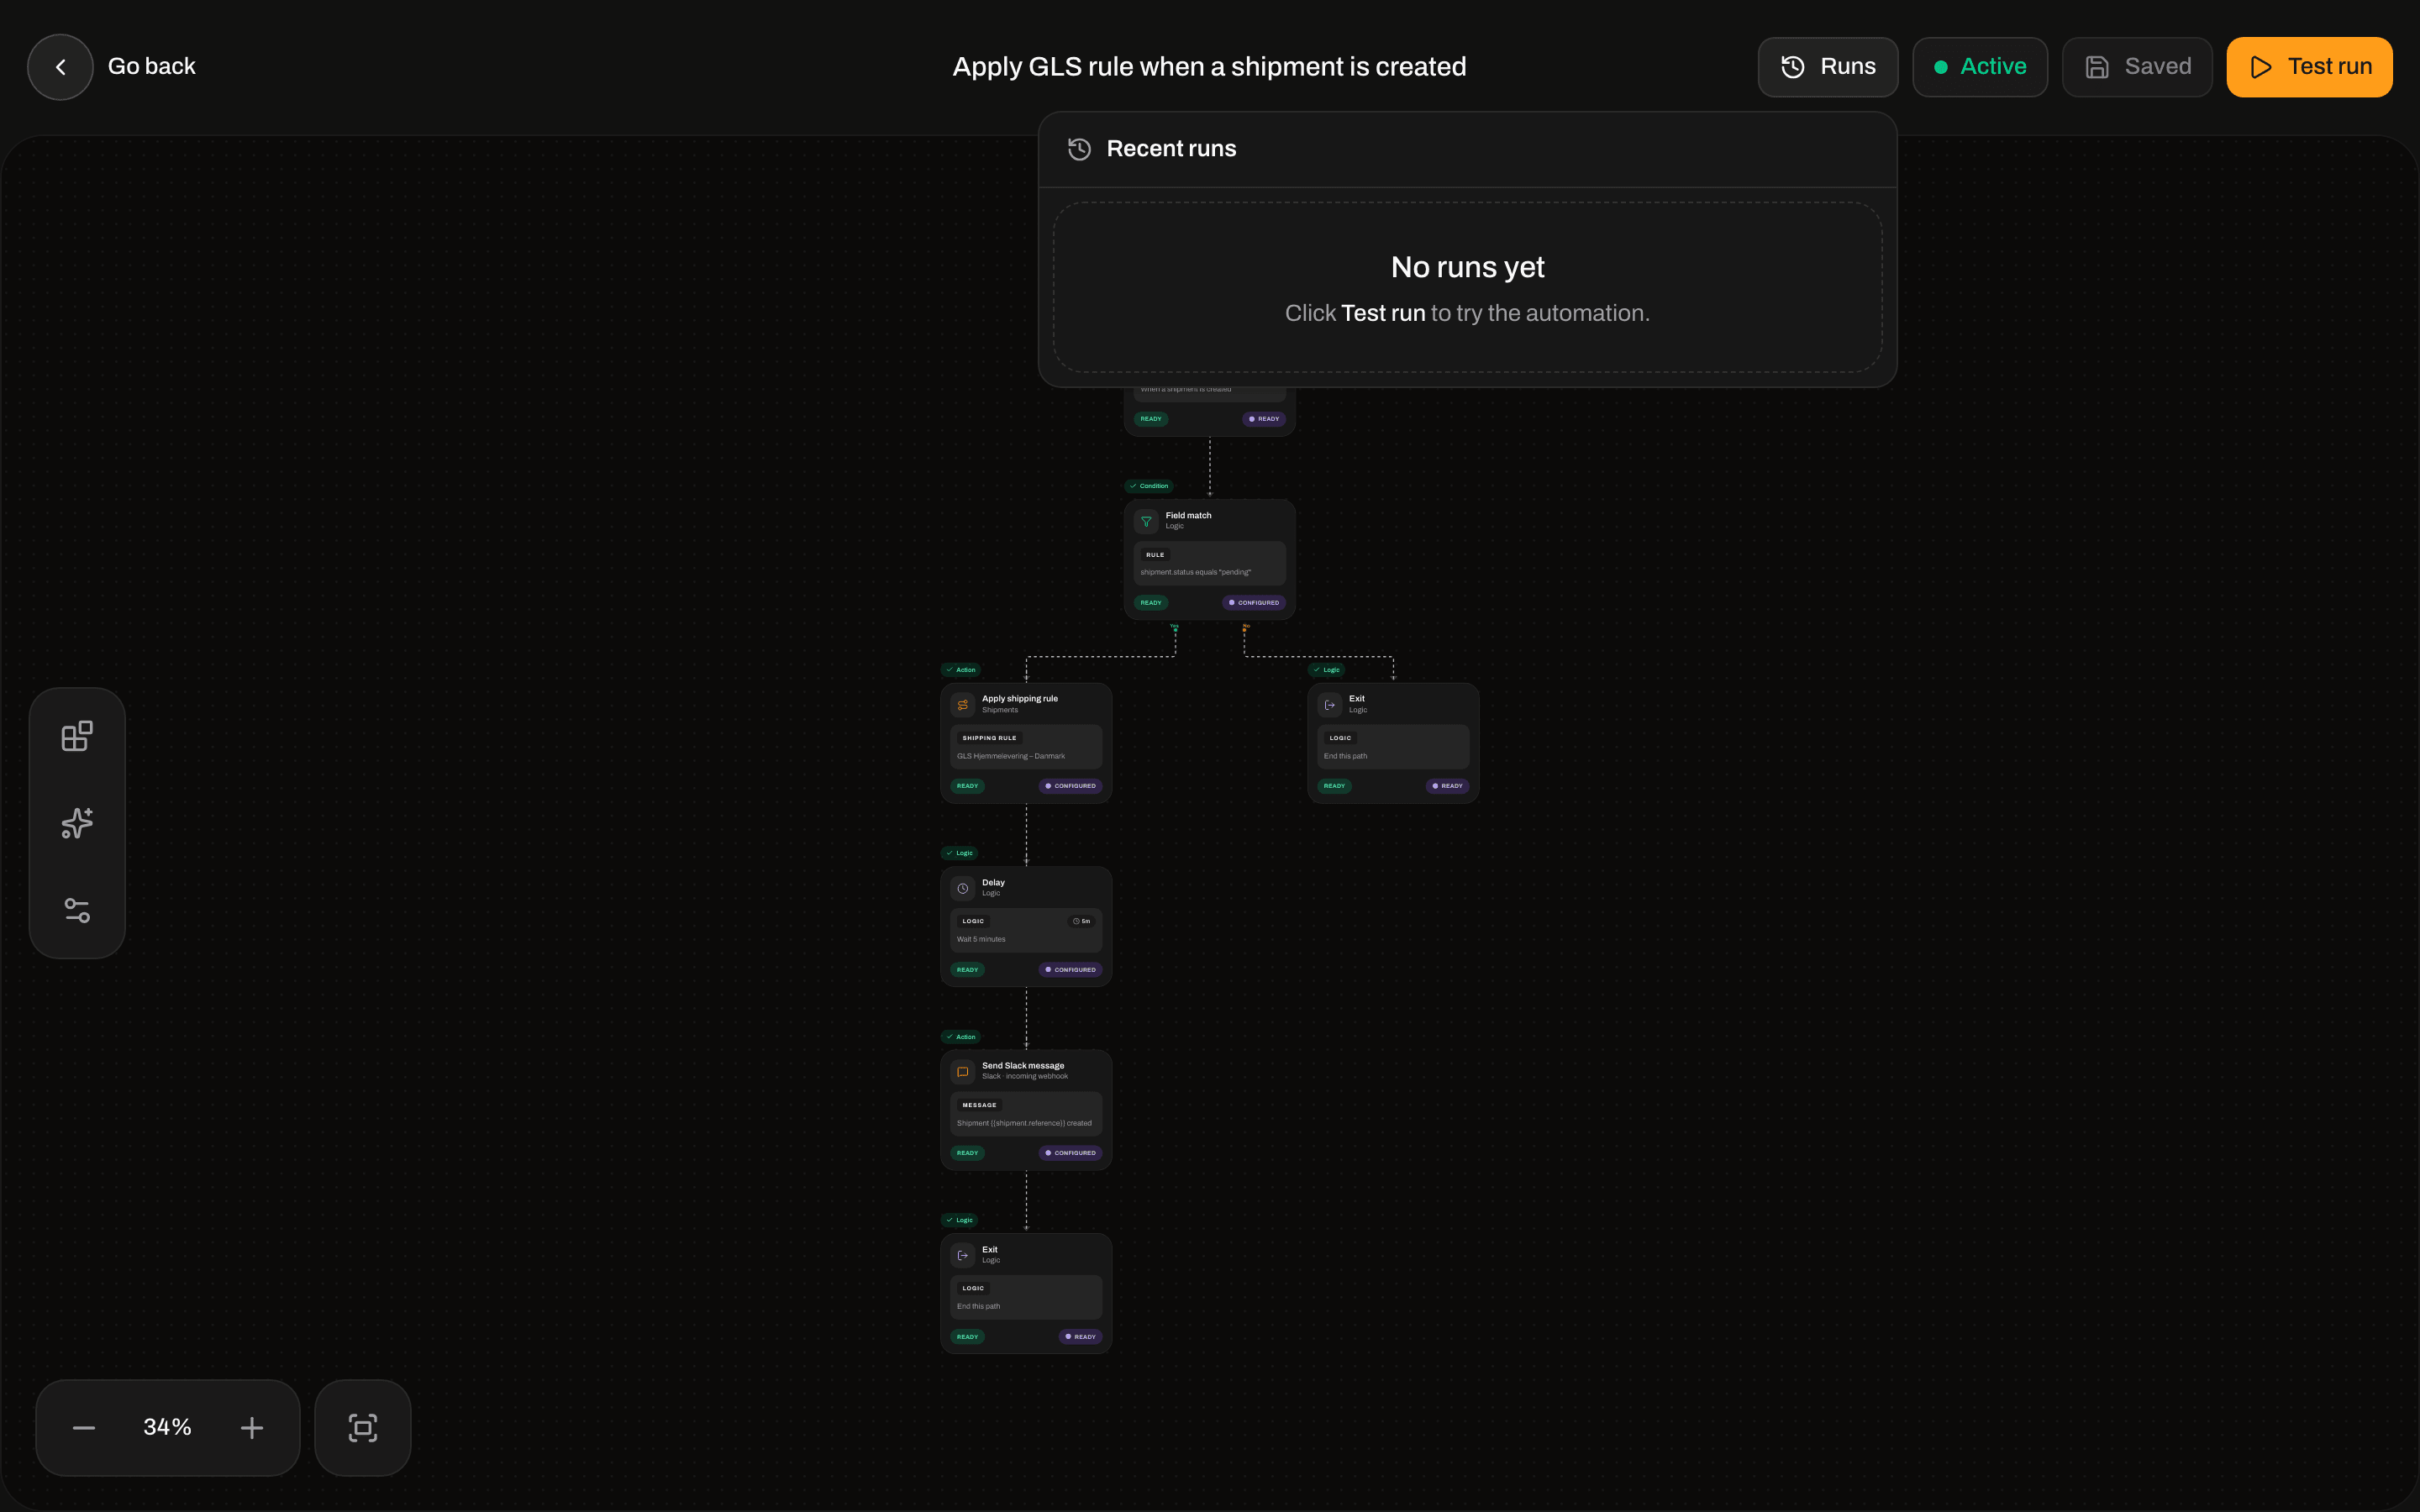This screenshot has height=1512, width=2420.
Task: Click the No runs yet message
Action: tap(1467, 267)
